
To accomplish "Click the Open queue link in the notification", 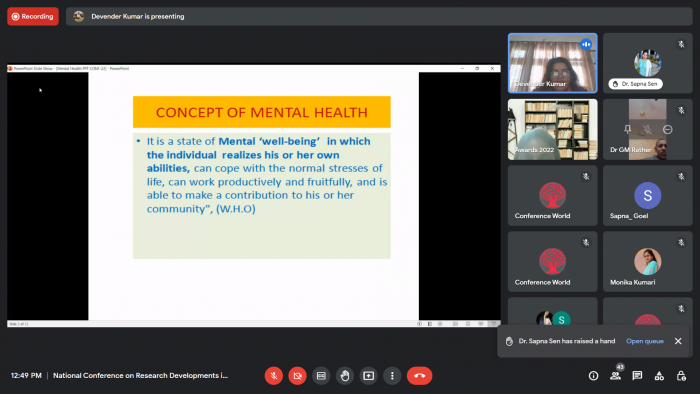I will click(645, 341).
